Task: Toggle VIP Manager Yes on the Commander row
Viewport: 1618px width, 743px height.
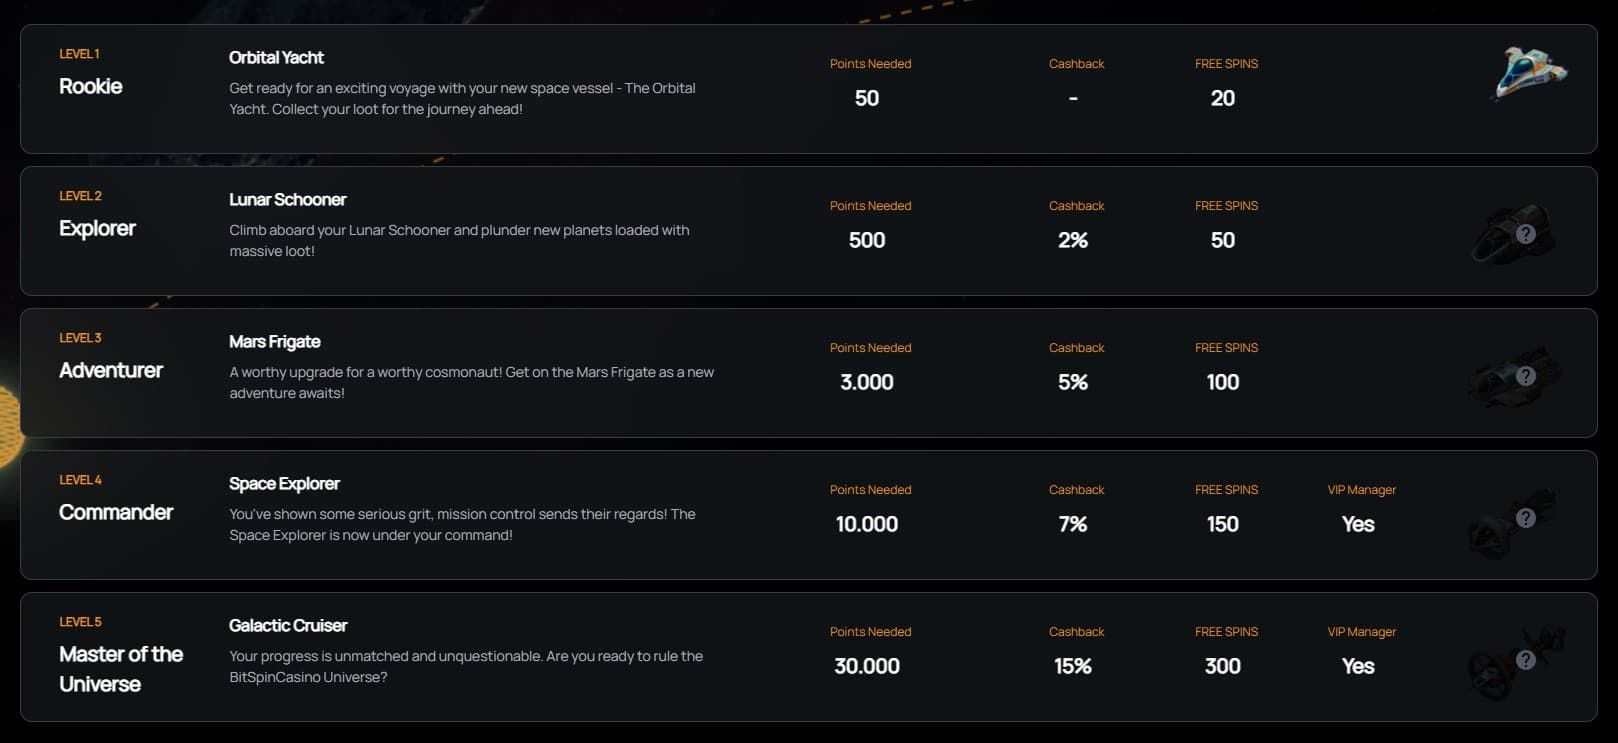Action: click(1358, 524)
